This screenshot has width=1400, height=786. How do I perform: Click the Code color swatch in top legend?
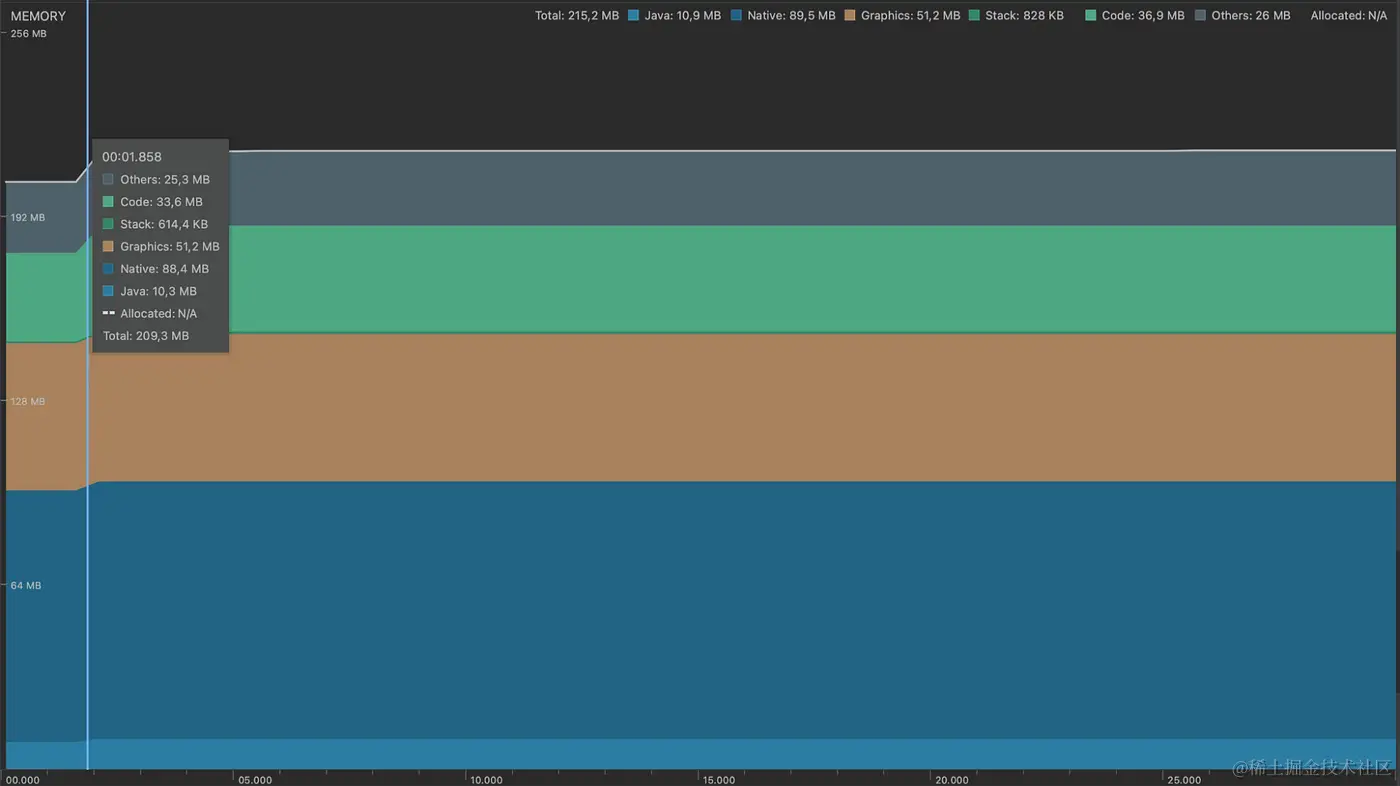1090,16
